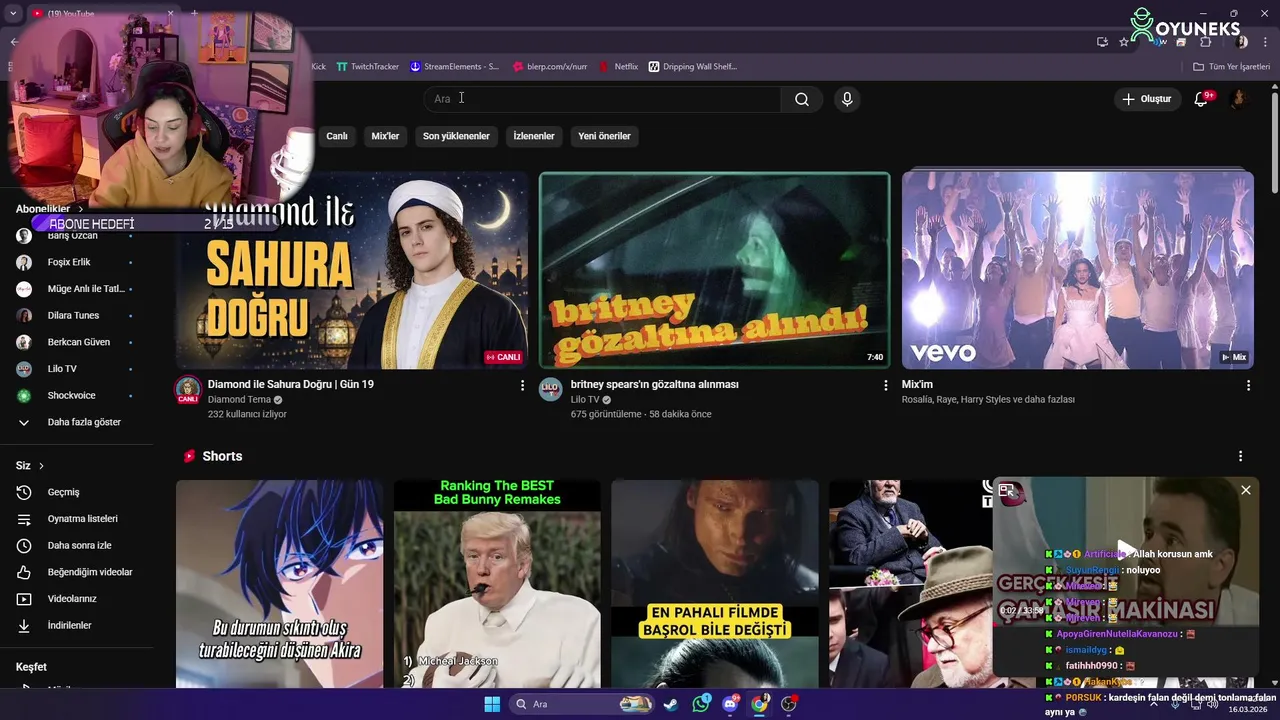Open the YouTube account avatar menu
The height and width of the screenshot is (720, 1280).
point(1239,99)
